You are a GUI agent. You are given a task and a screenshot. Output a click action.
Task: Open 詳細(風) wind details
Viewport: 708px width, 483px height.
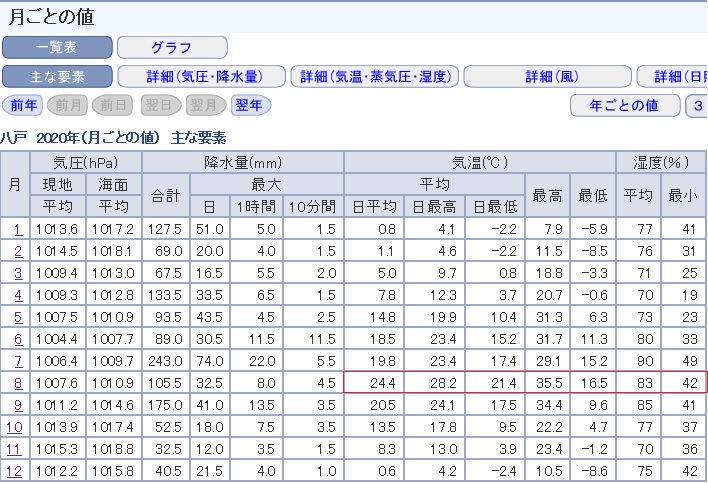(x=547, y=77)
